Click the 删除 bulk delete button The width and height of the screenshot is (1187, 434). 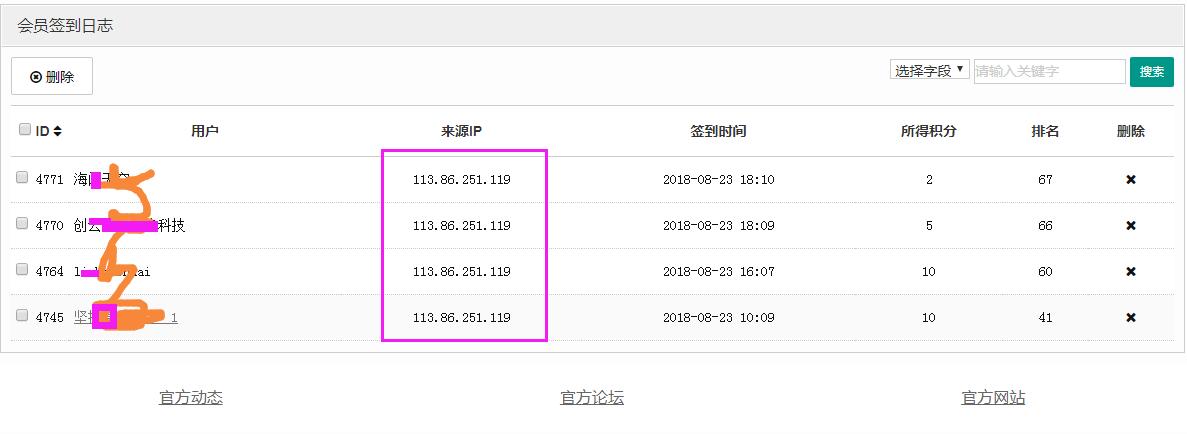click(52, 77)
